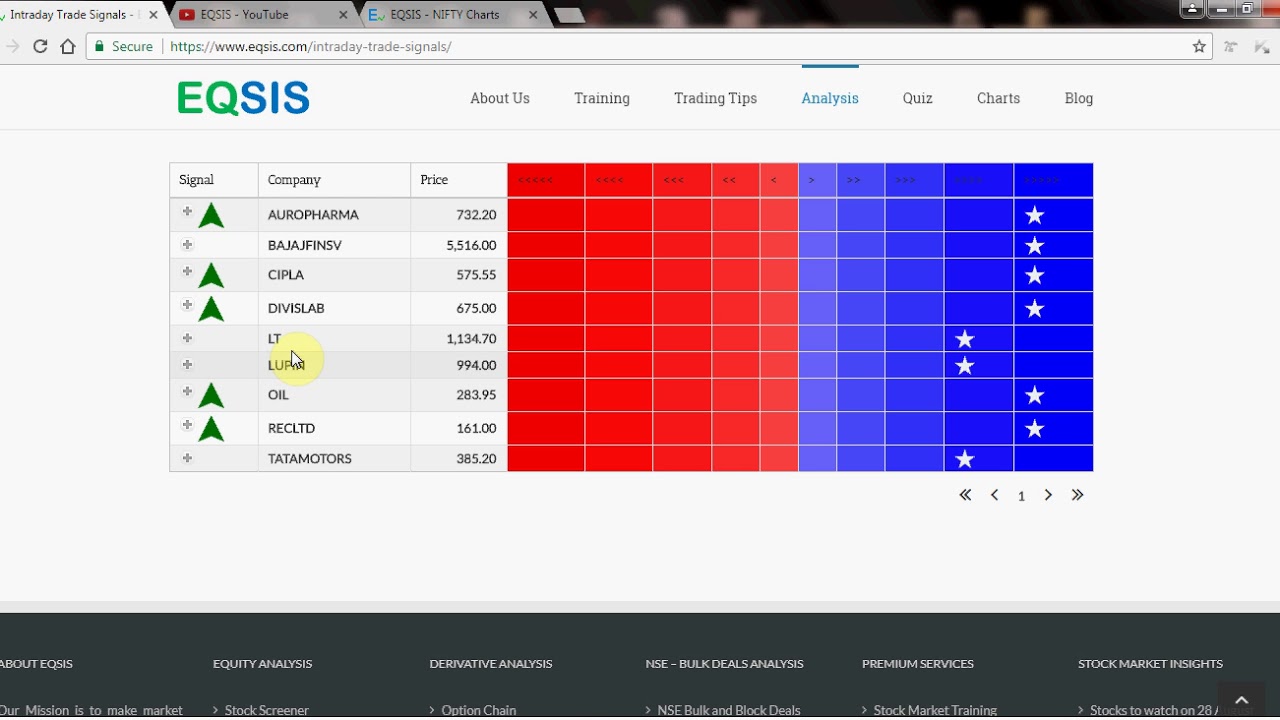Image resolution: width=1280 pixels, height=720 pixels.
Task: Click the green up arrow for DIVISLAB
Action: (x=211, y=308)
